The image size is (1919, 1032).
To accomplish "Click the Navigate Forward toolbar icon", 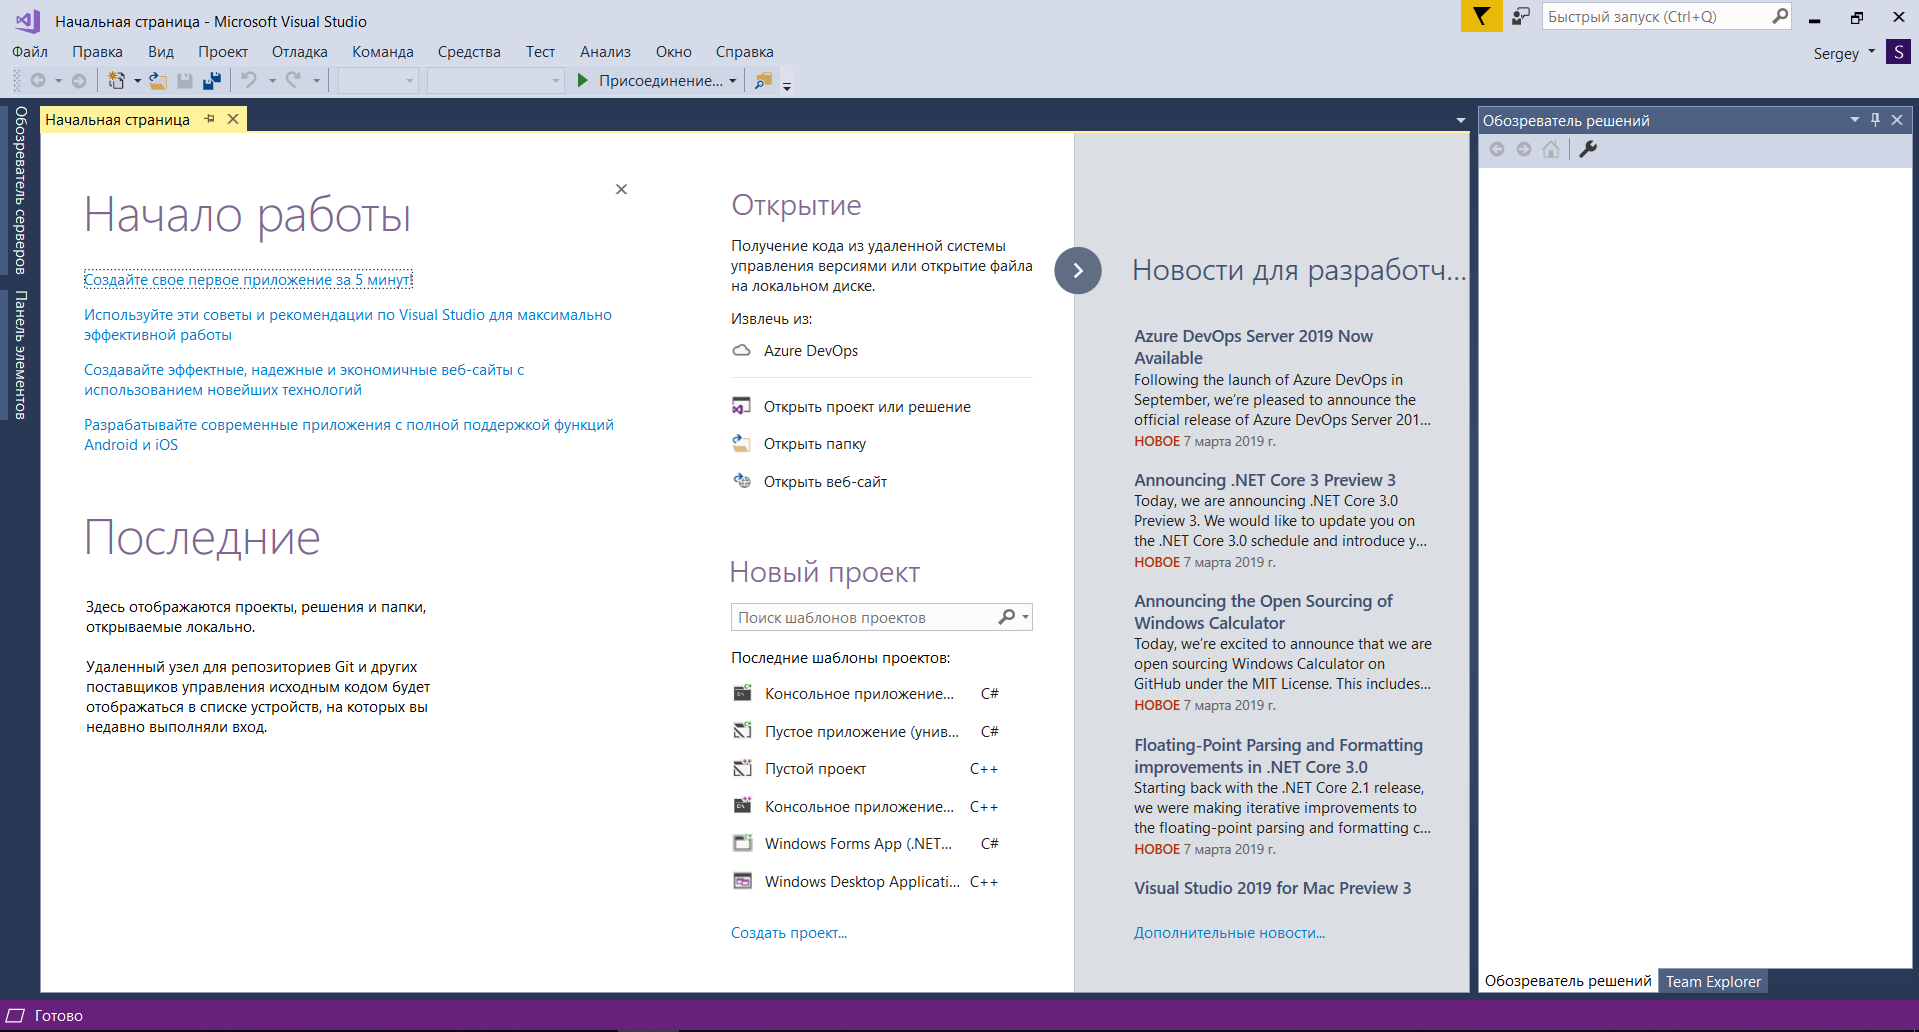I will pos(79,80).
